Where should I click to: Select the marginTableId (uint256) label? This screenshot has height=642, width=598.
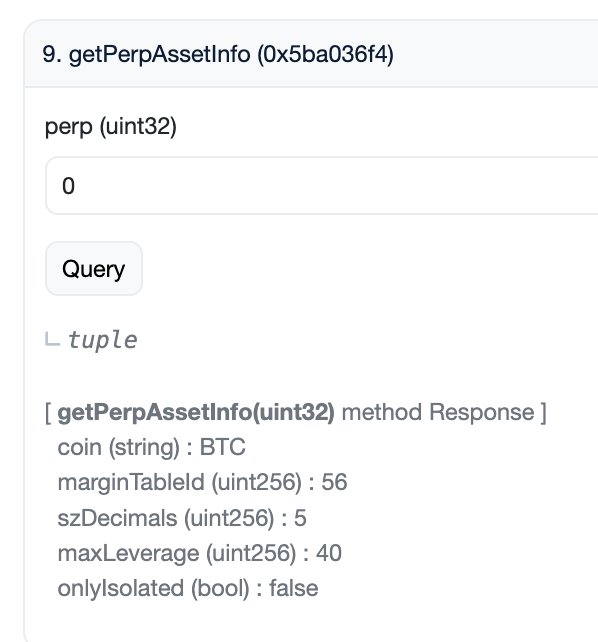tap(180, 482)
